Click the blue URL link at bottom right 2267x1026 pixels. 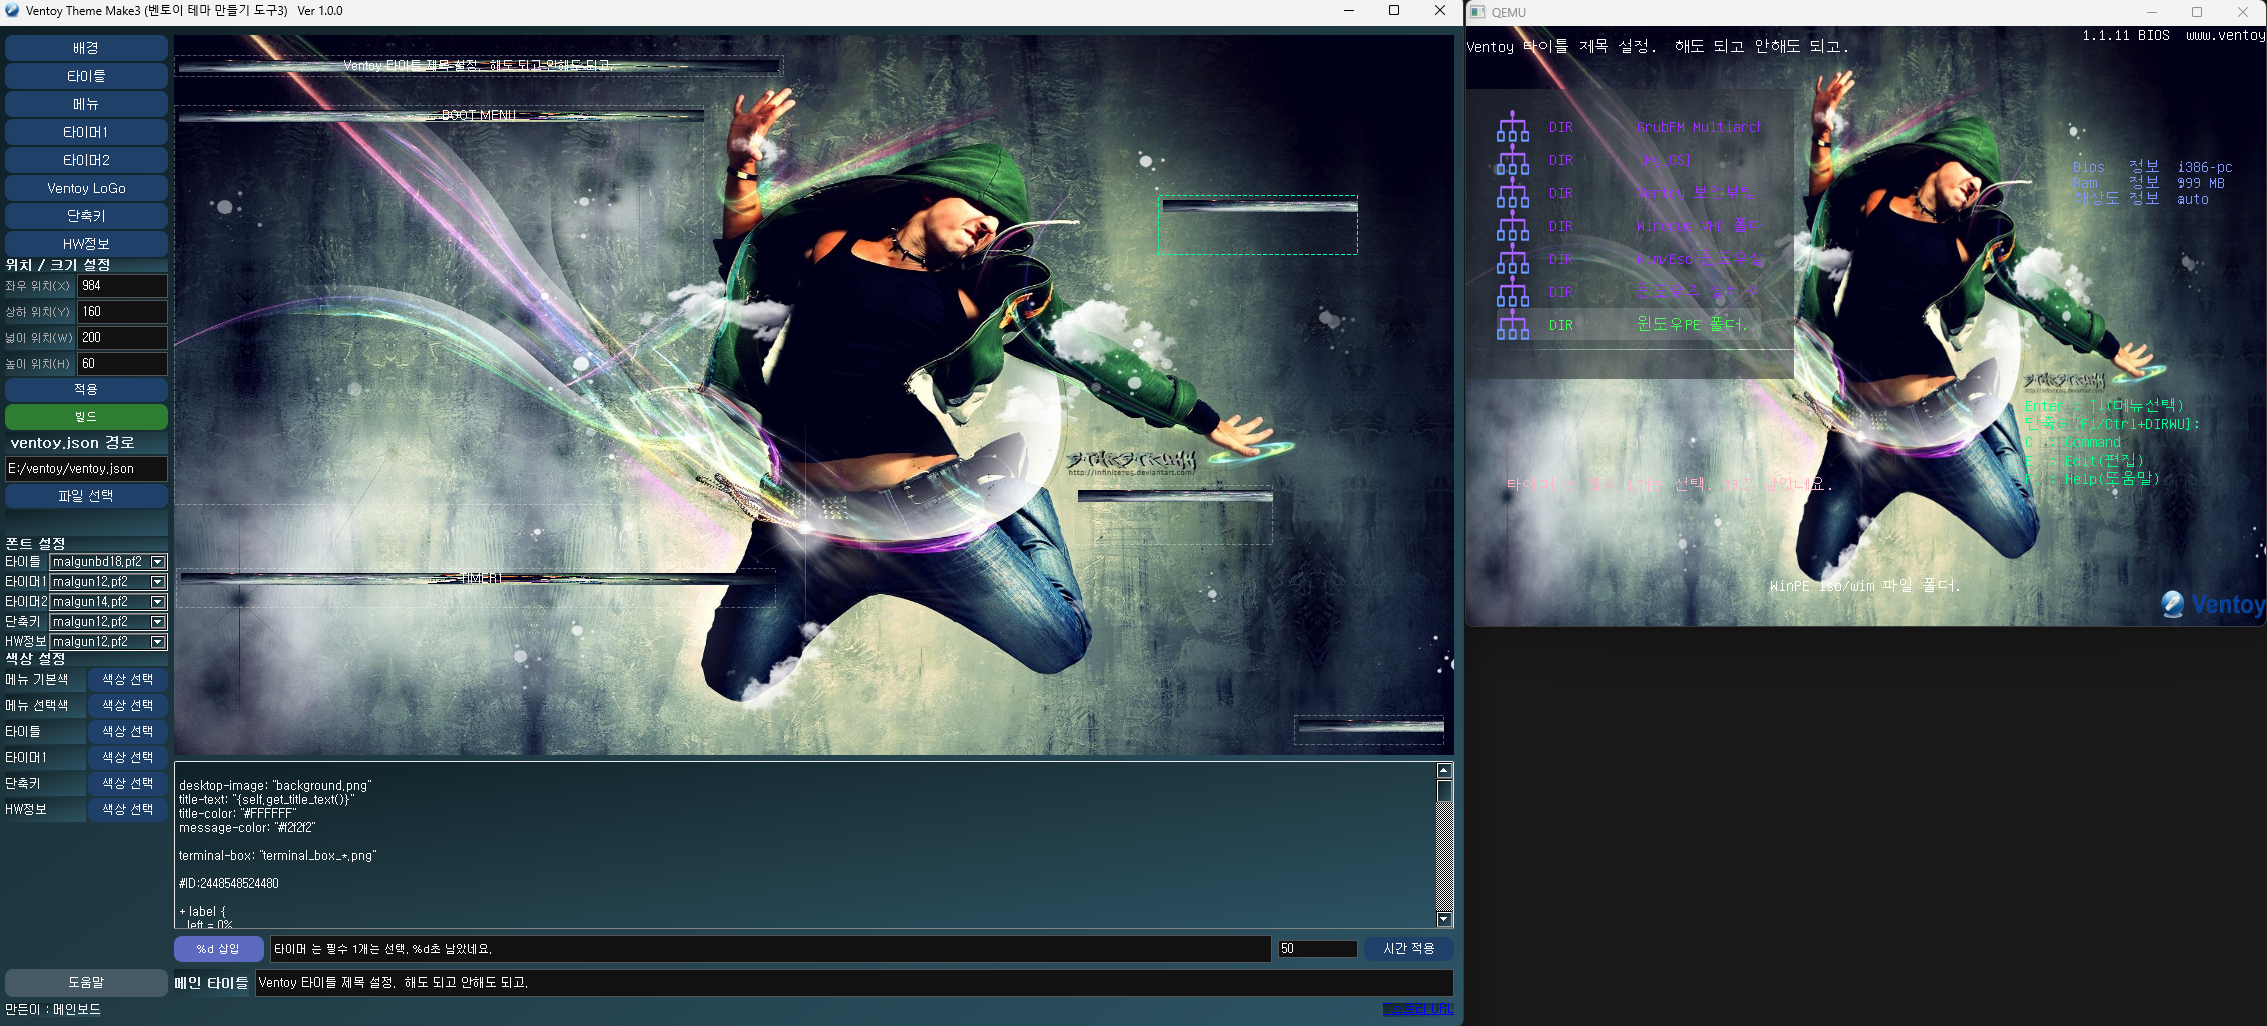(x=1418, y=1009)
